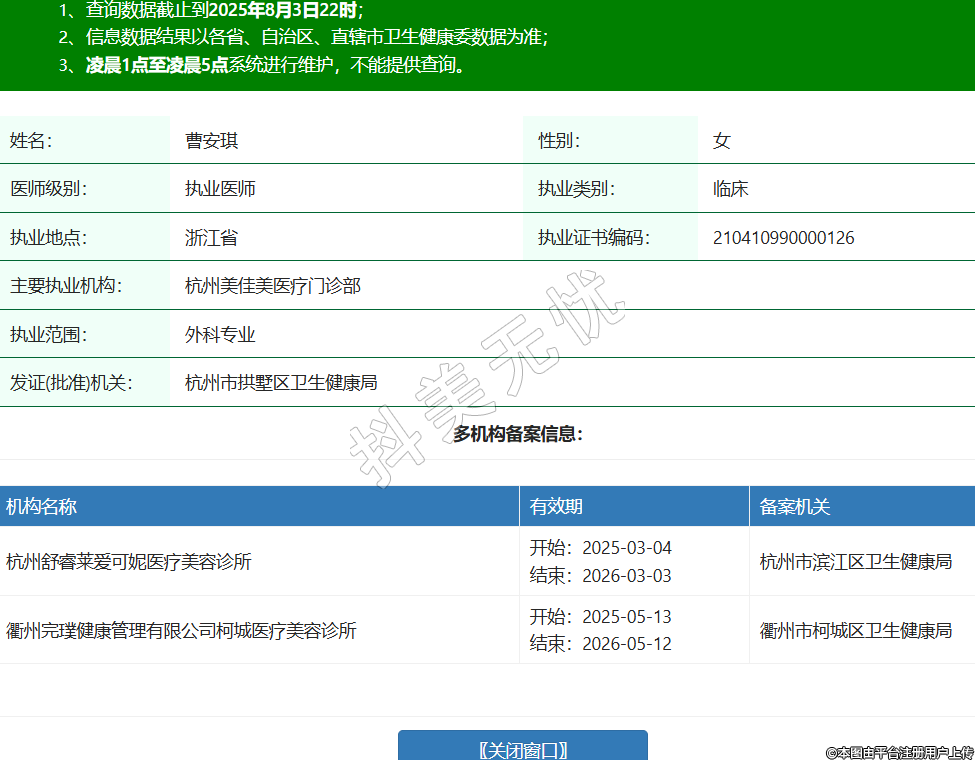Image resolution: width=975 pixels, height=760 pixels.
Task: Select certificate number 210410990000126
Action: pyautogui.click(x=783, y=238)
